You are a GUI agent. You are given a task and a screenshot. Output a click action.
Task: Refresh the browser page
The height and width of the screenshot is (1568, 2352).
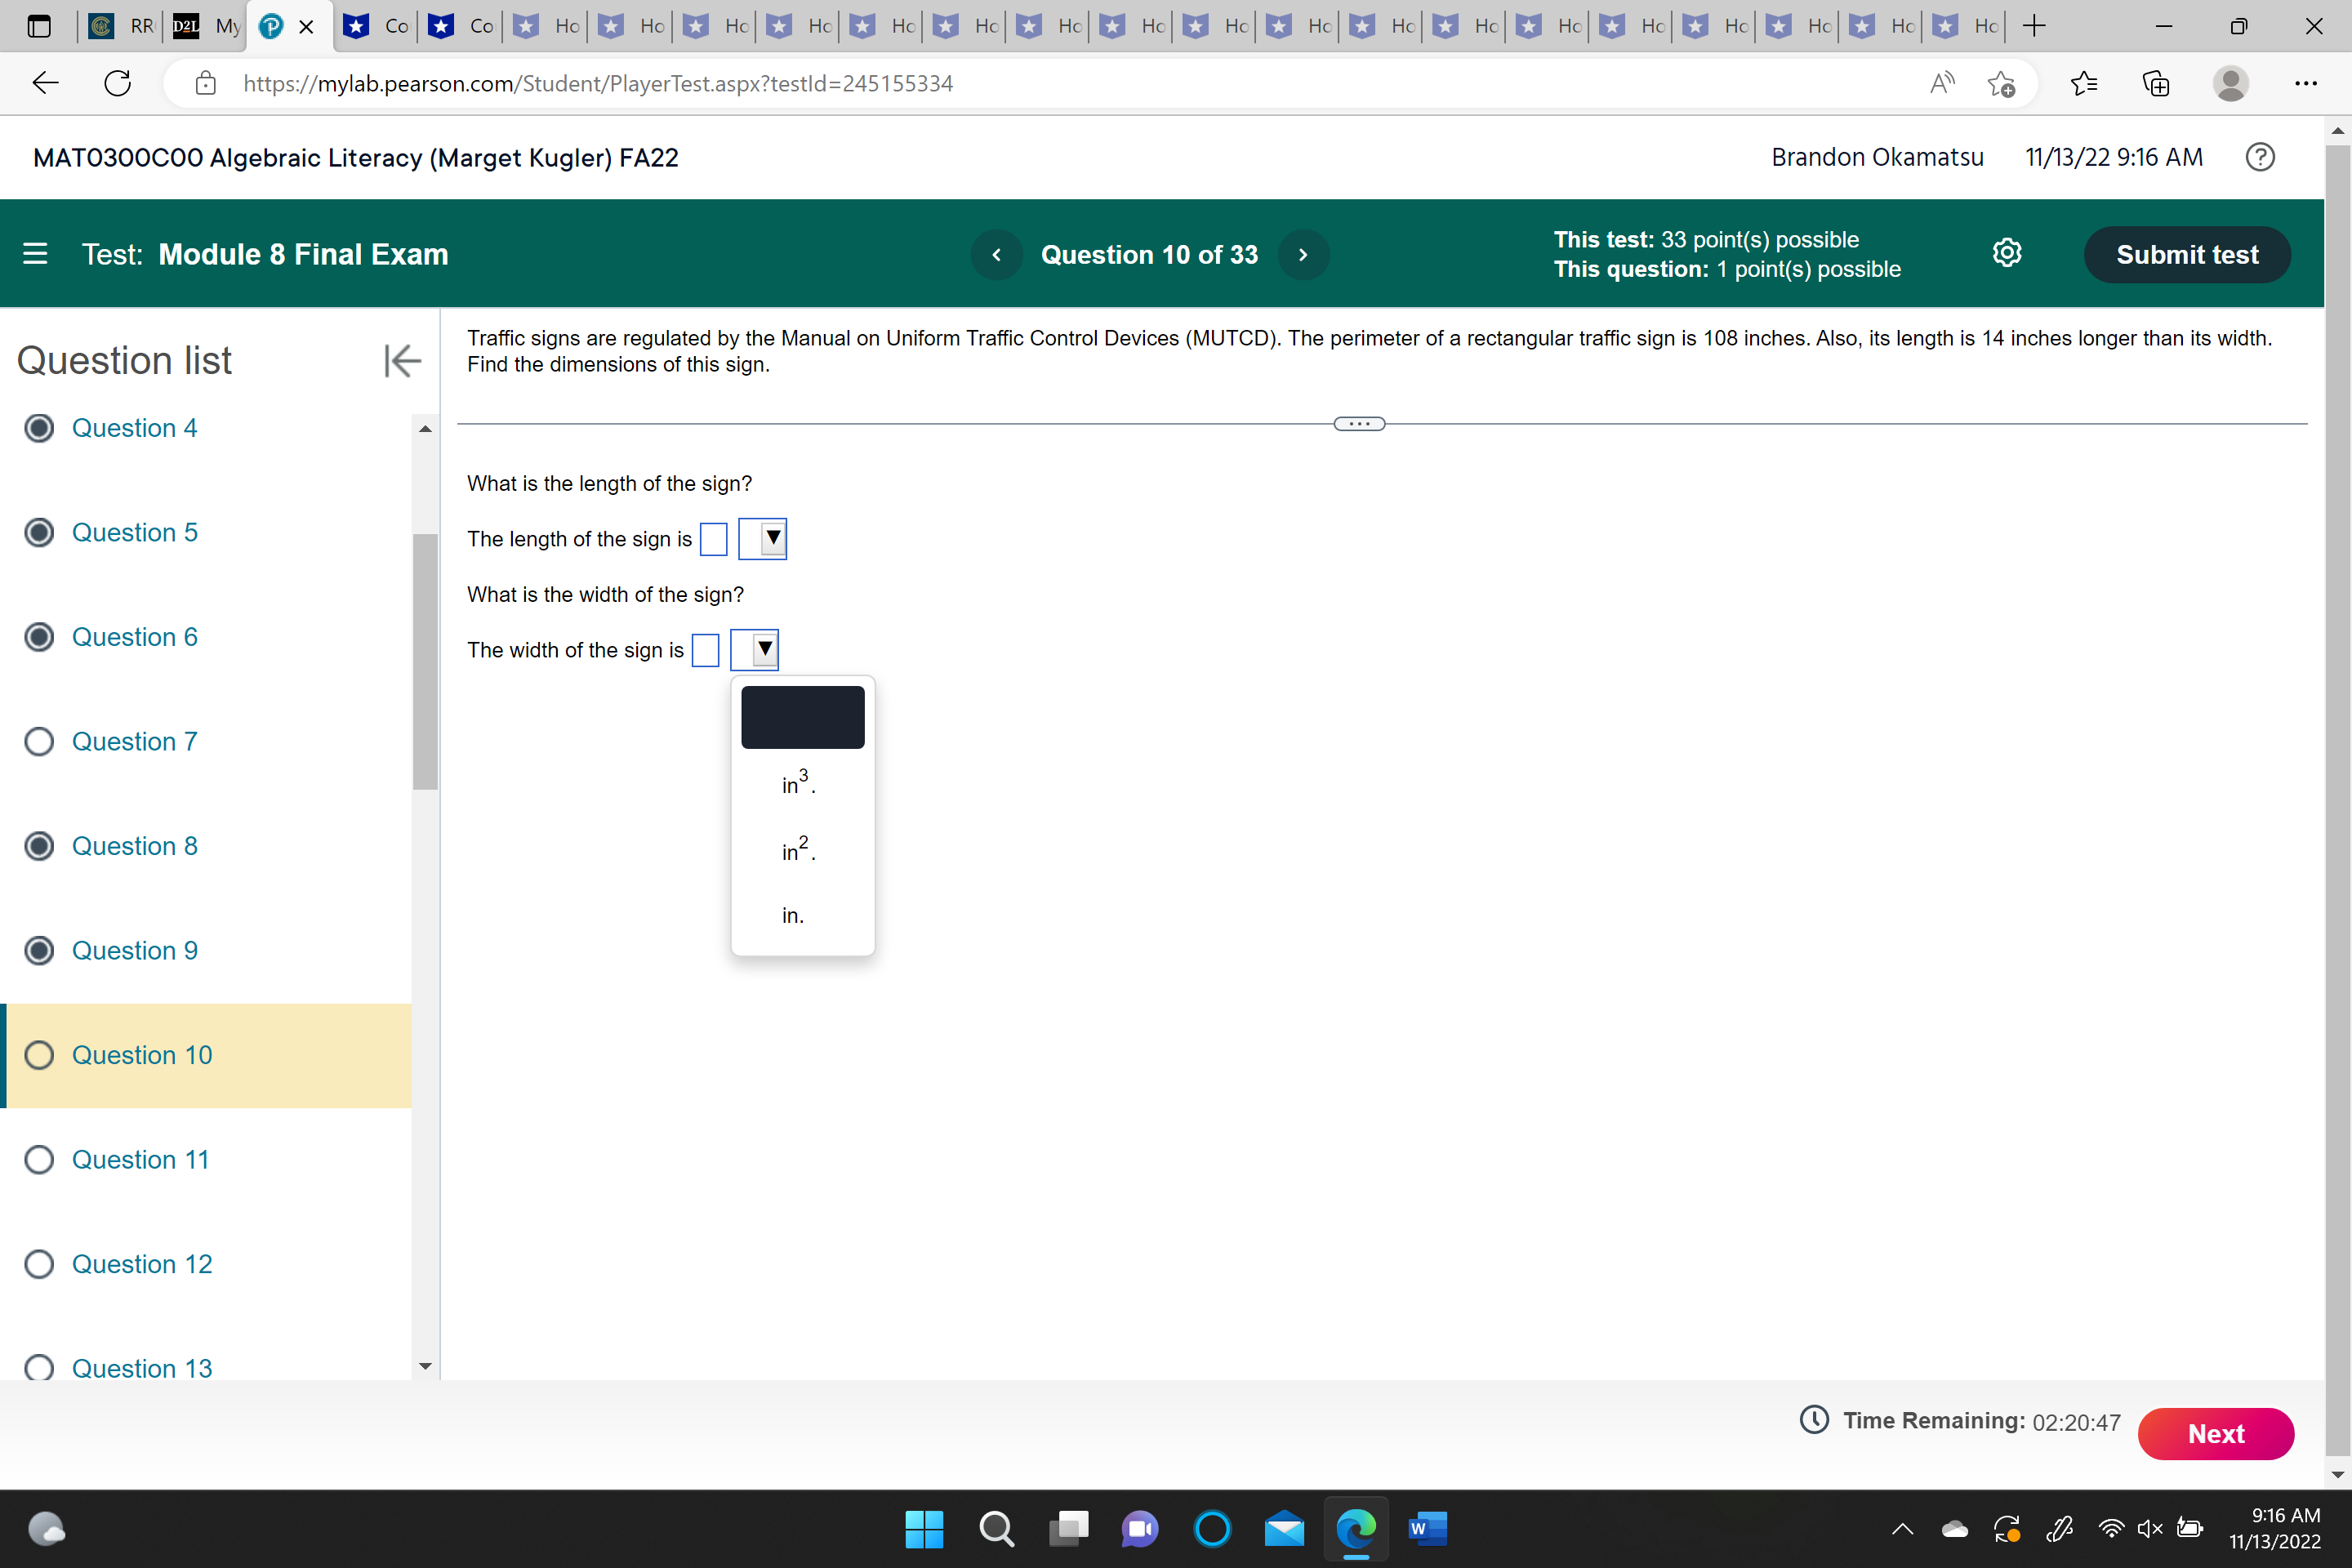coord(118,83)
